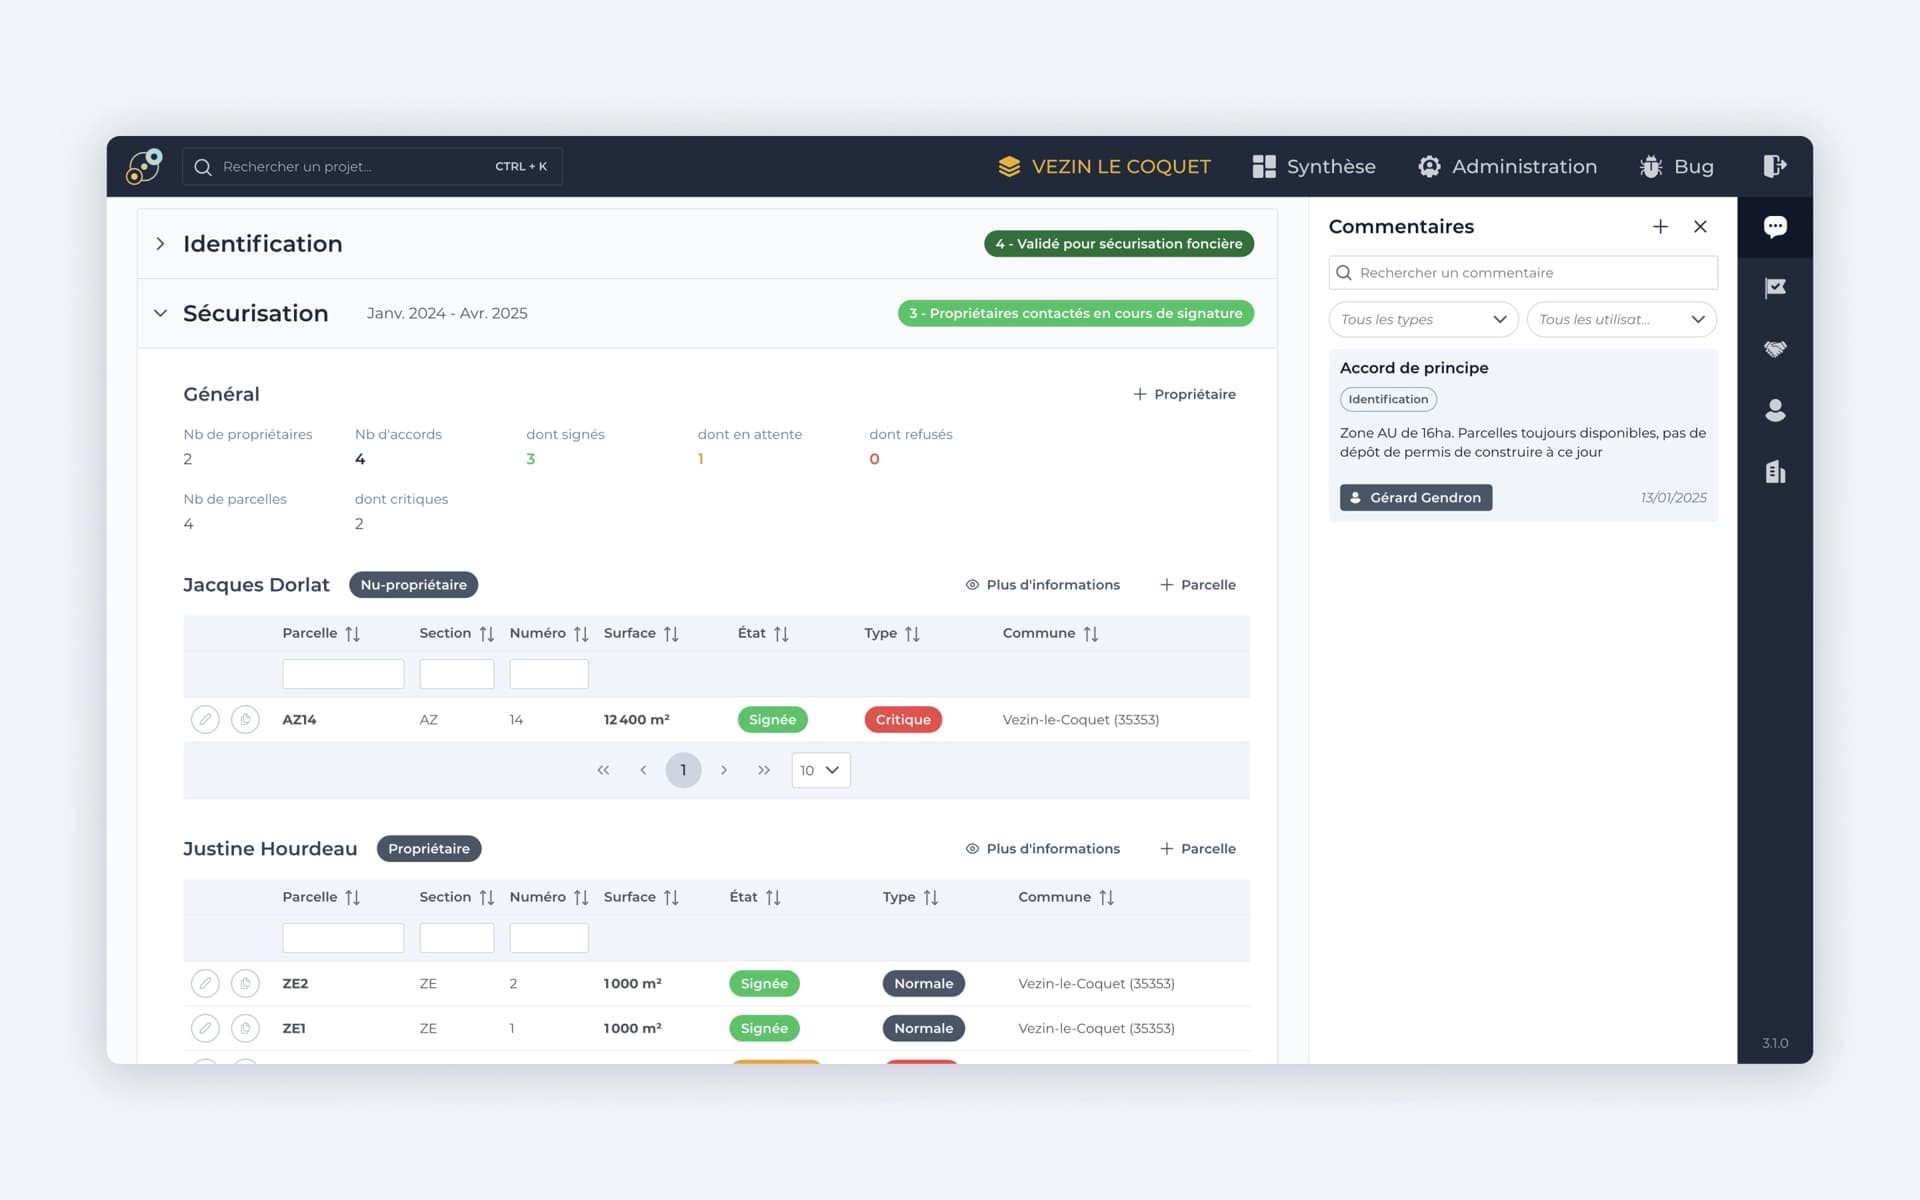The height and width of the screenshot is (1200, 1920).
Task: Open the user profile icon in the sidebar
Action: 1775,410
